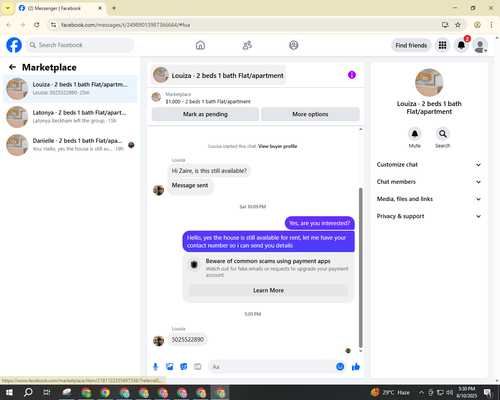Bookmark this page with the star icon
500x400 pixels.
(x=458, y=25)
